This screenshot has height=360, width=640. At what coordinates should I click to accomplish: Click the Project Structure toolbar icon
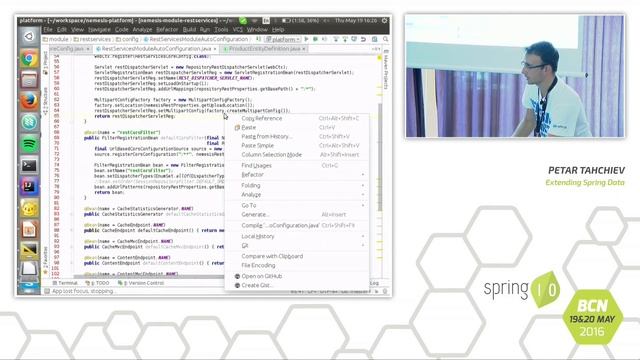point(374,39)
